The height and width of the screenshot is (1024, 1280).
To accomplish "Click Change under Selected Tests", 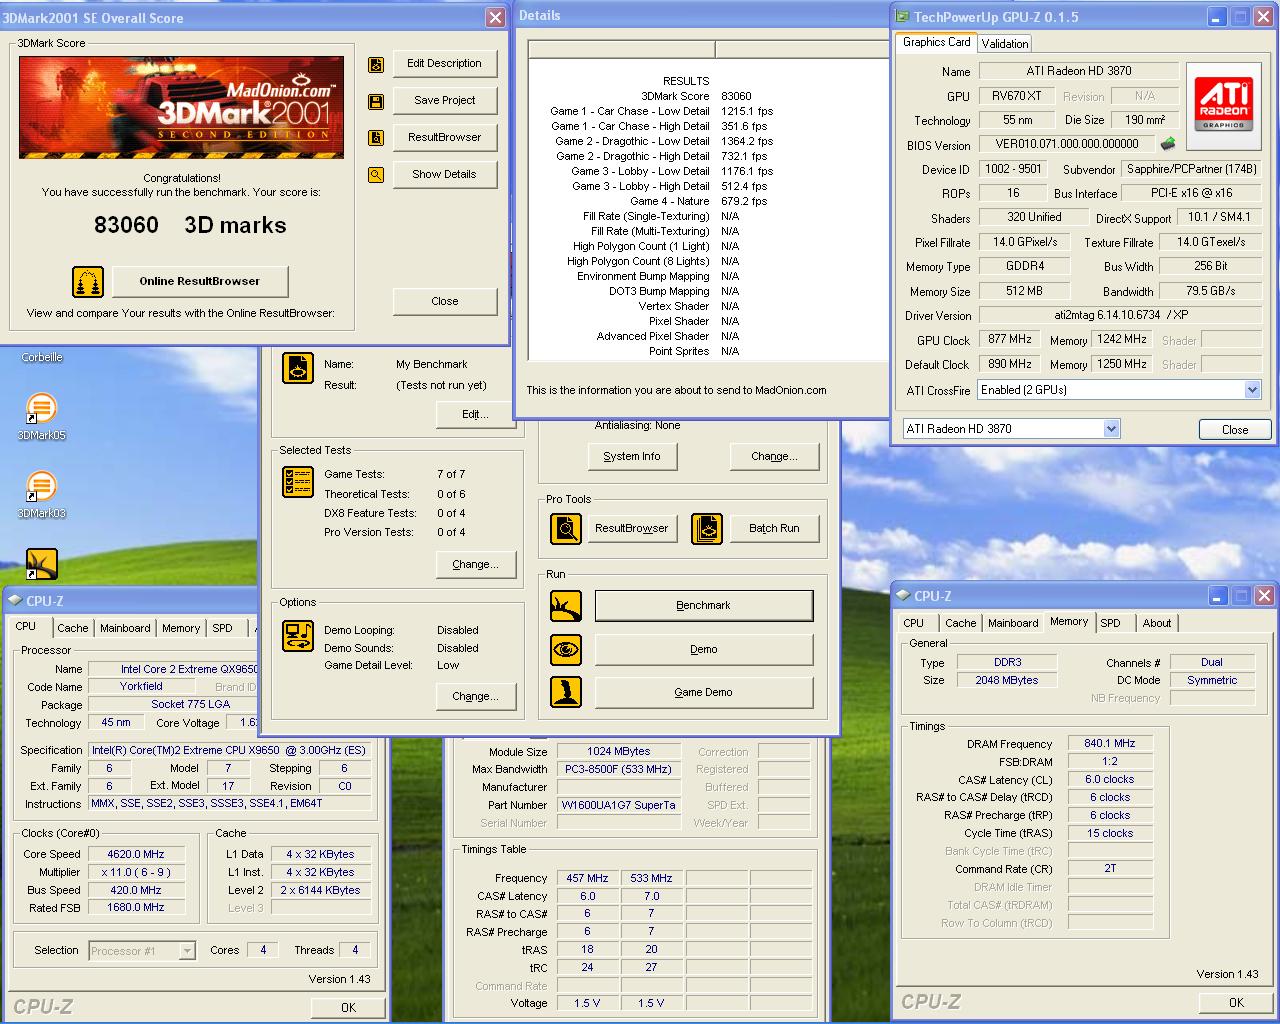I will [476, 565].
